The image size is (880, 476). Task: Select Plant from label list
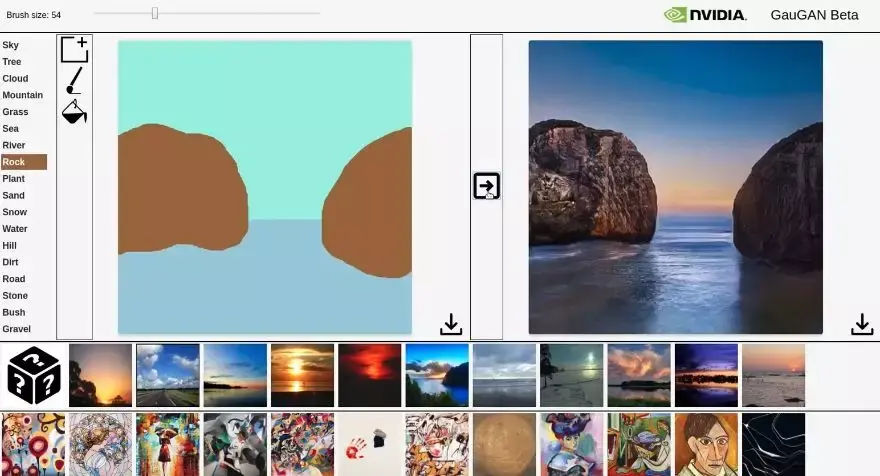point(13,178)
